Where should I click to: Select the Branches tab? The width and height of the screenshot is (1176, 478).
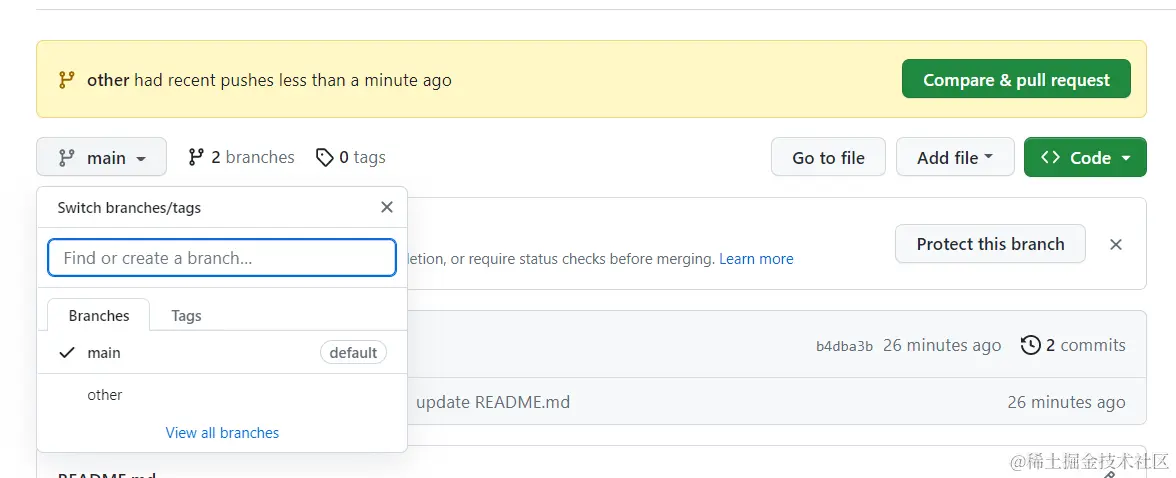coord(99,315)
